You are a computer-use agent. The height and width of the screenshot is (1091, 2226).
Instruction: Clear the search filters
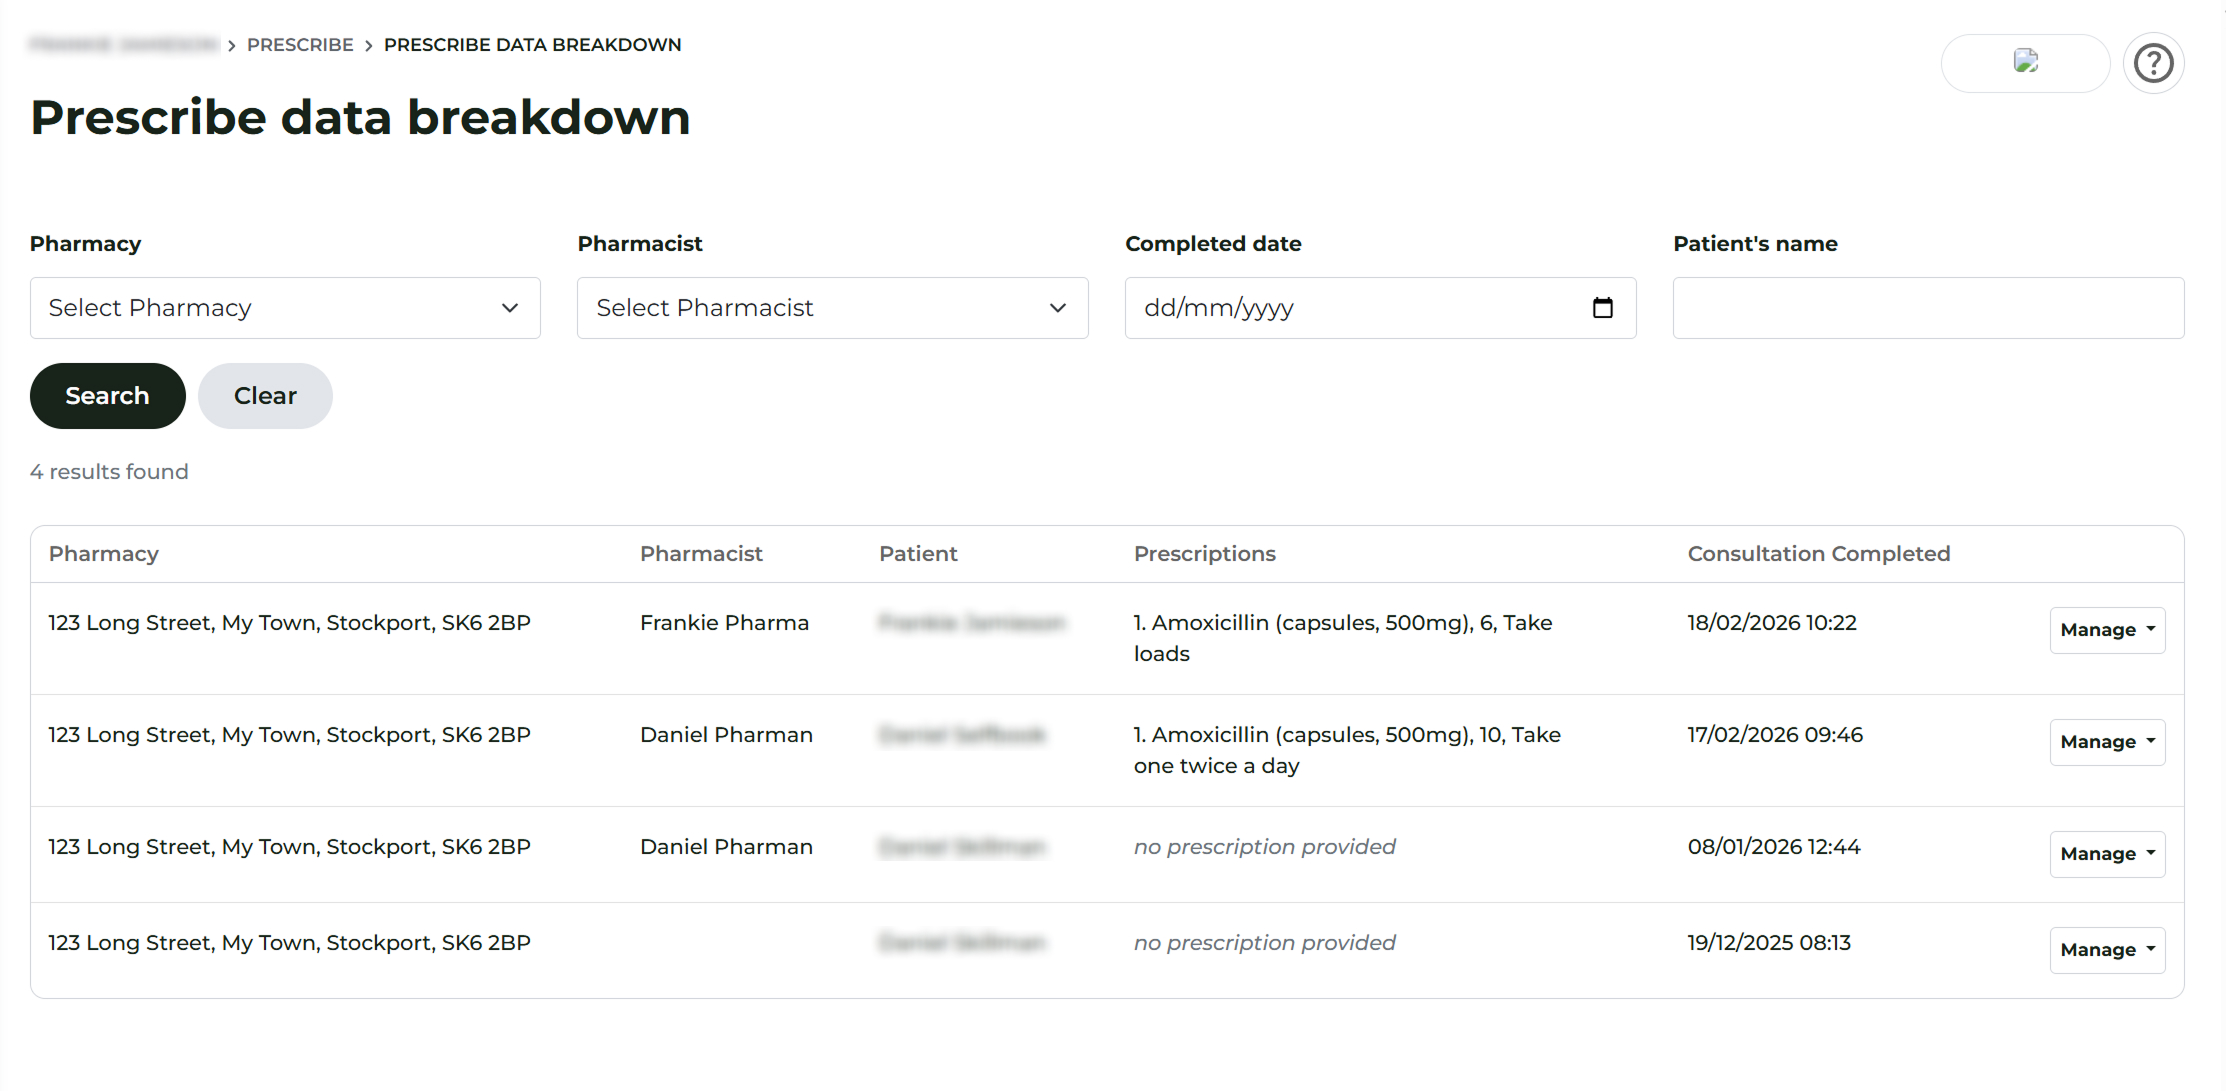[265, 396]
